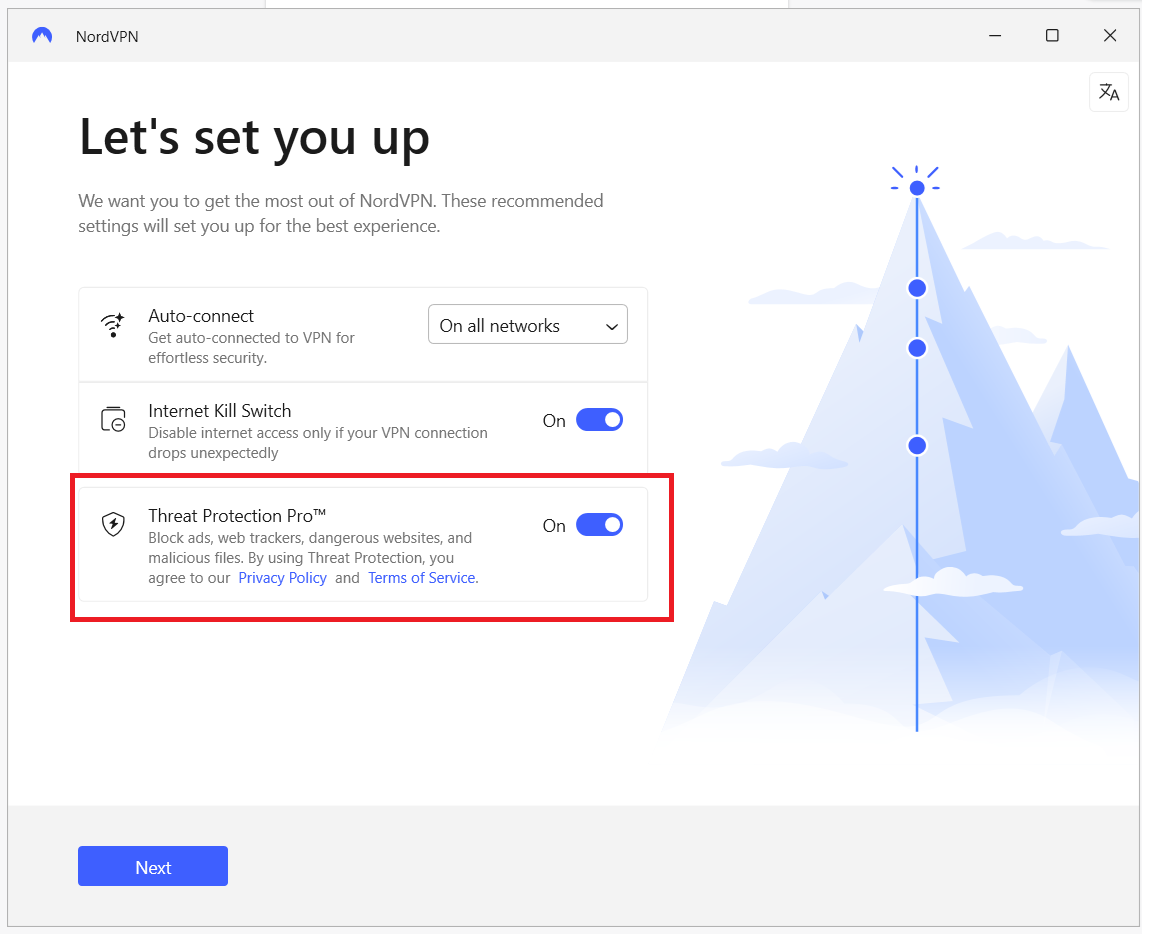This screenshot has height=935, width=1153.
Task: Click the 'Auto-connect' label
Action: [201, 316]
